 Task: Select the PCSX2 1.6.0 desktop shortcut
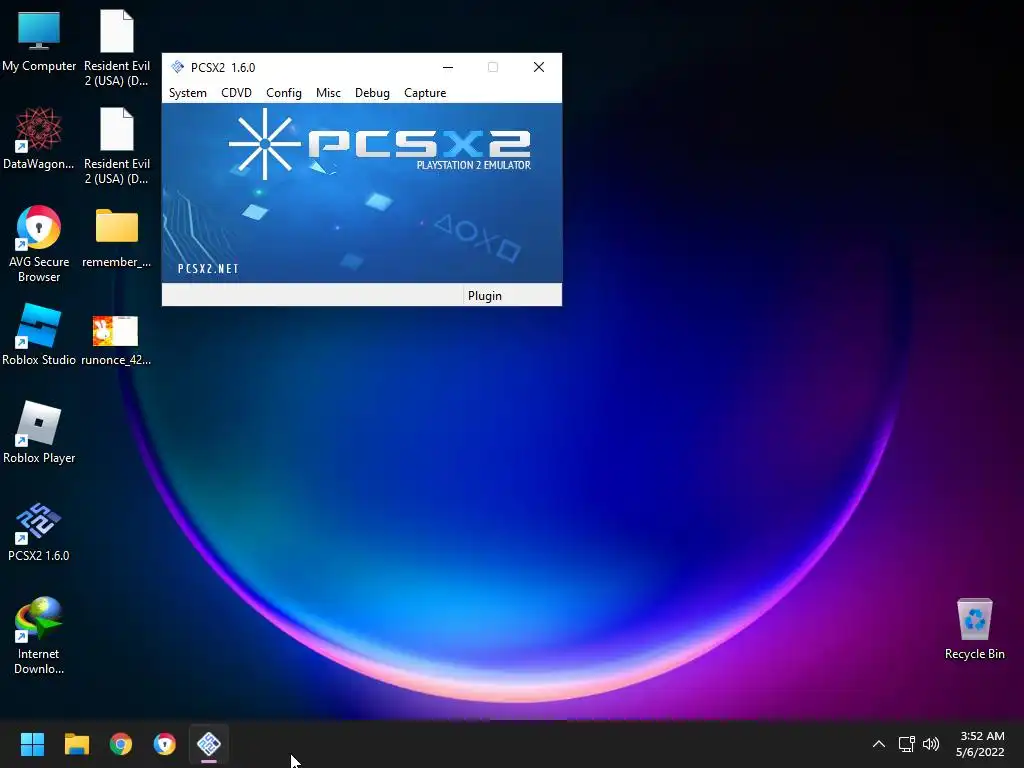click(x=39, y=532)
